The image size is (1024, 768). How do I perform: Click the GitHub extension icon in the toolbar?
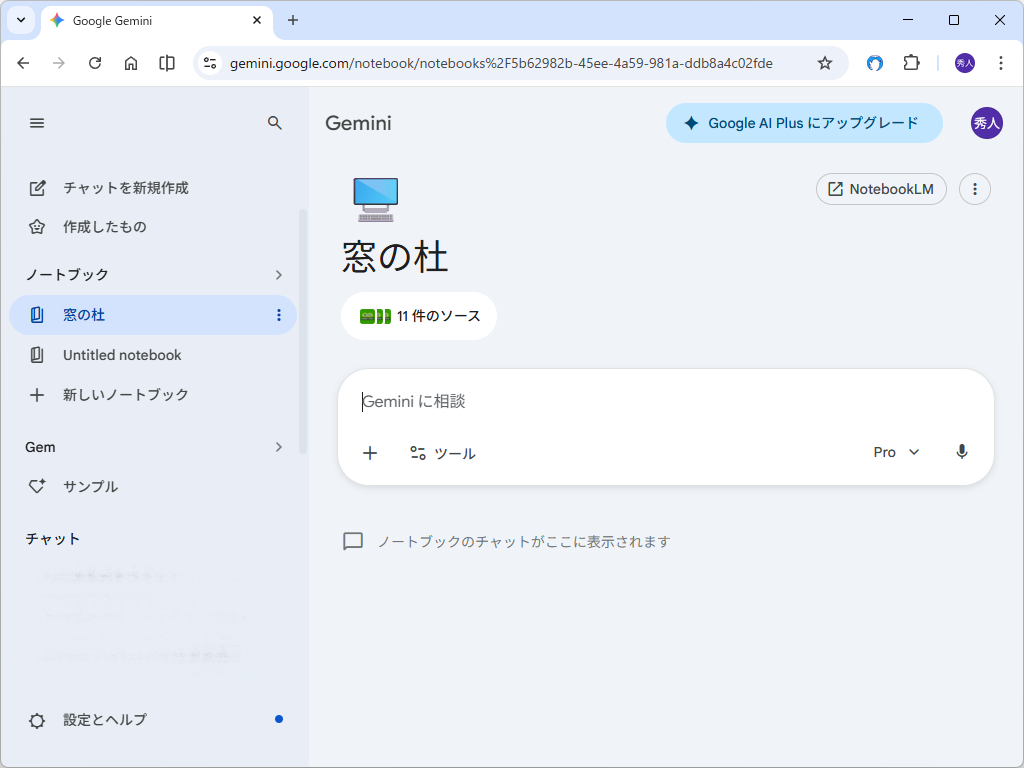(874, 62)
